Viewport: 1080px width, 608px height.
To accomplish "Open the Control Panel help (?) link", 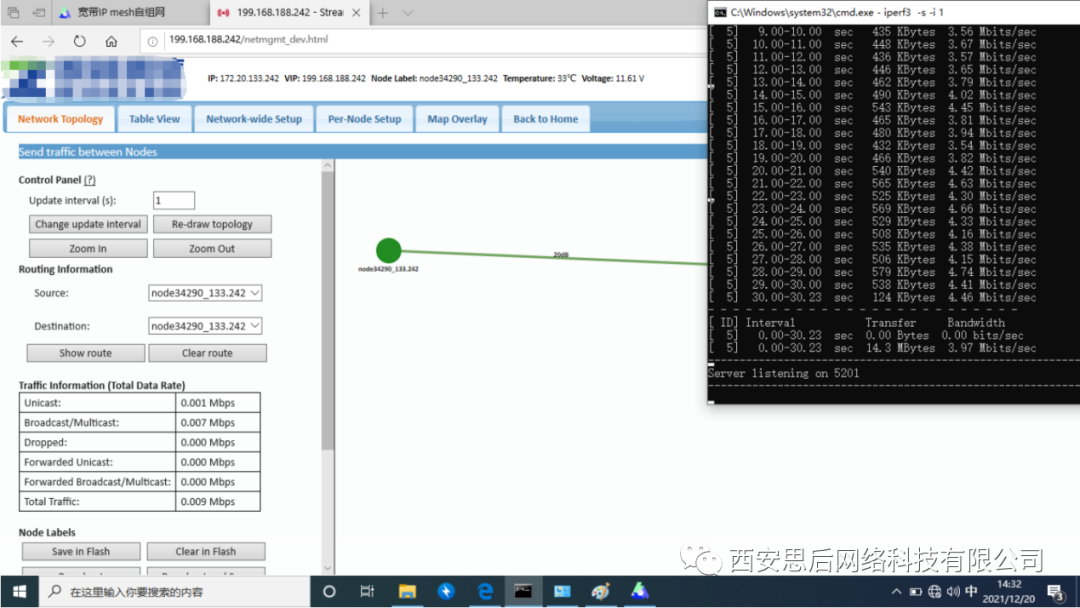I will tap(90, 180).
